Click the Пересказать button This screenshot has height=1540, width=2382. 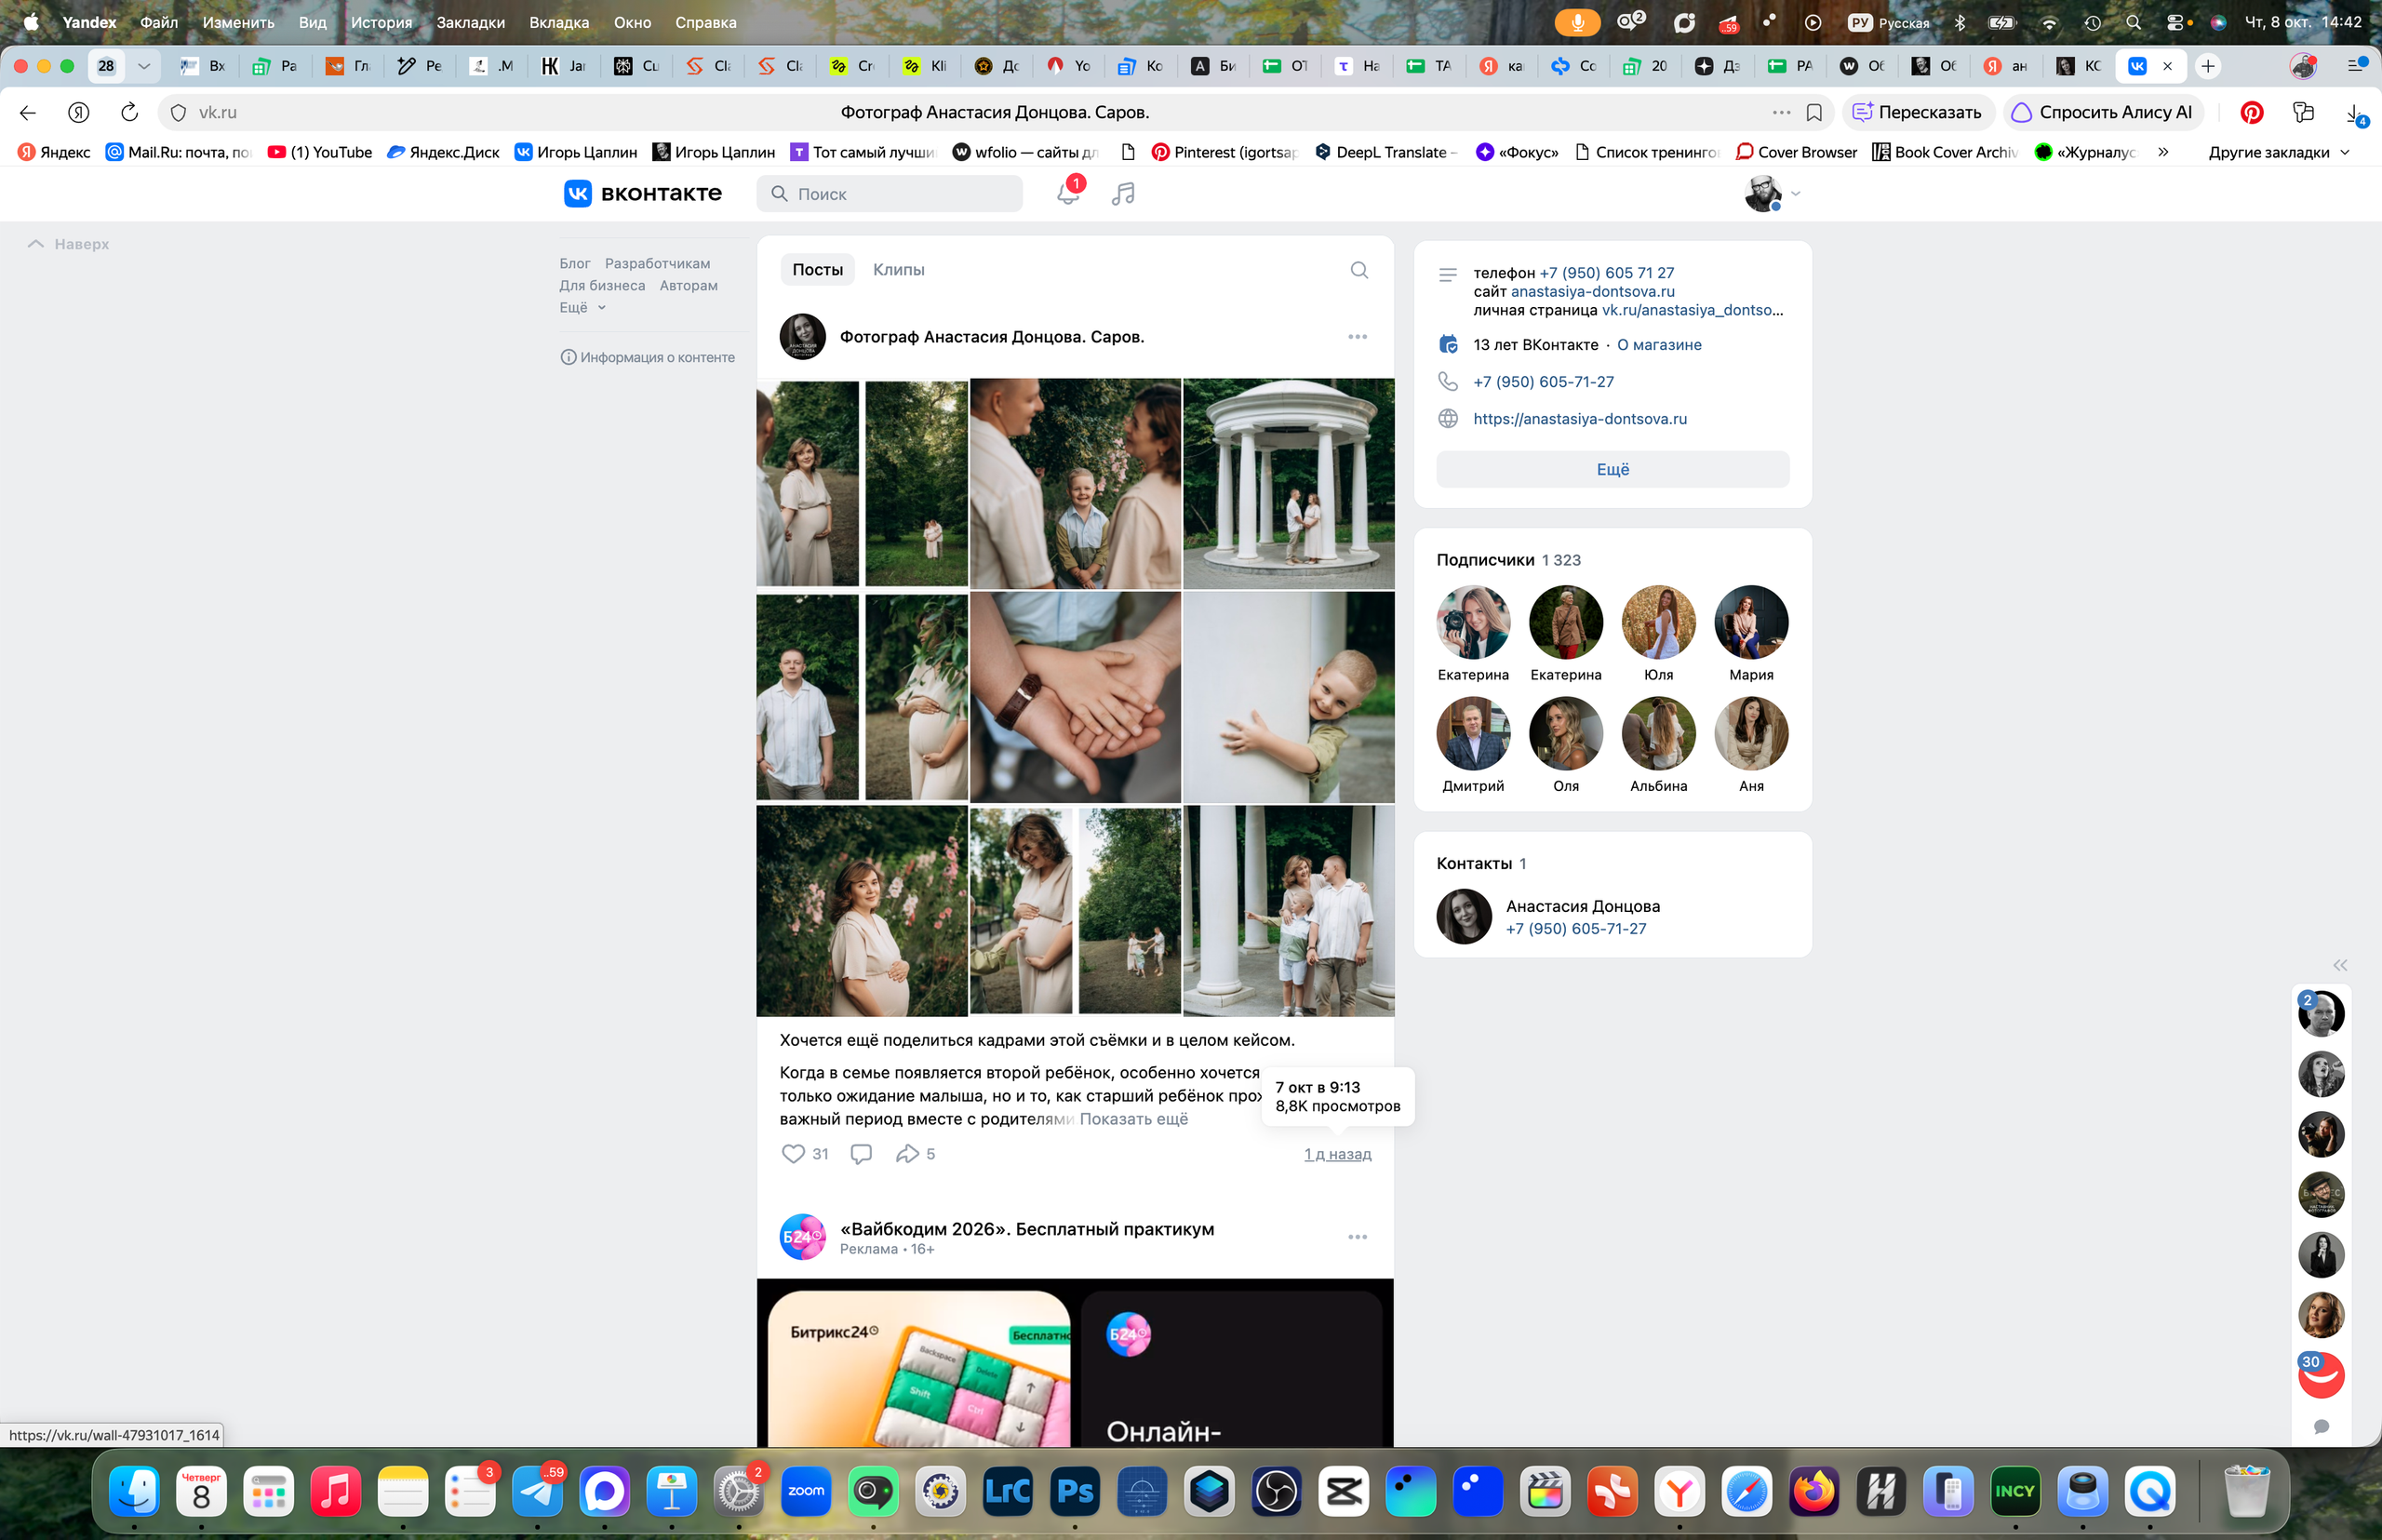coord(1917,112)
